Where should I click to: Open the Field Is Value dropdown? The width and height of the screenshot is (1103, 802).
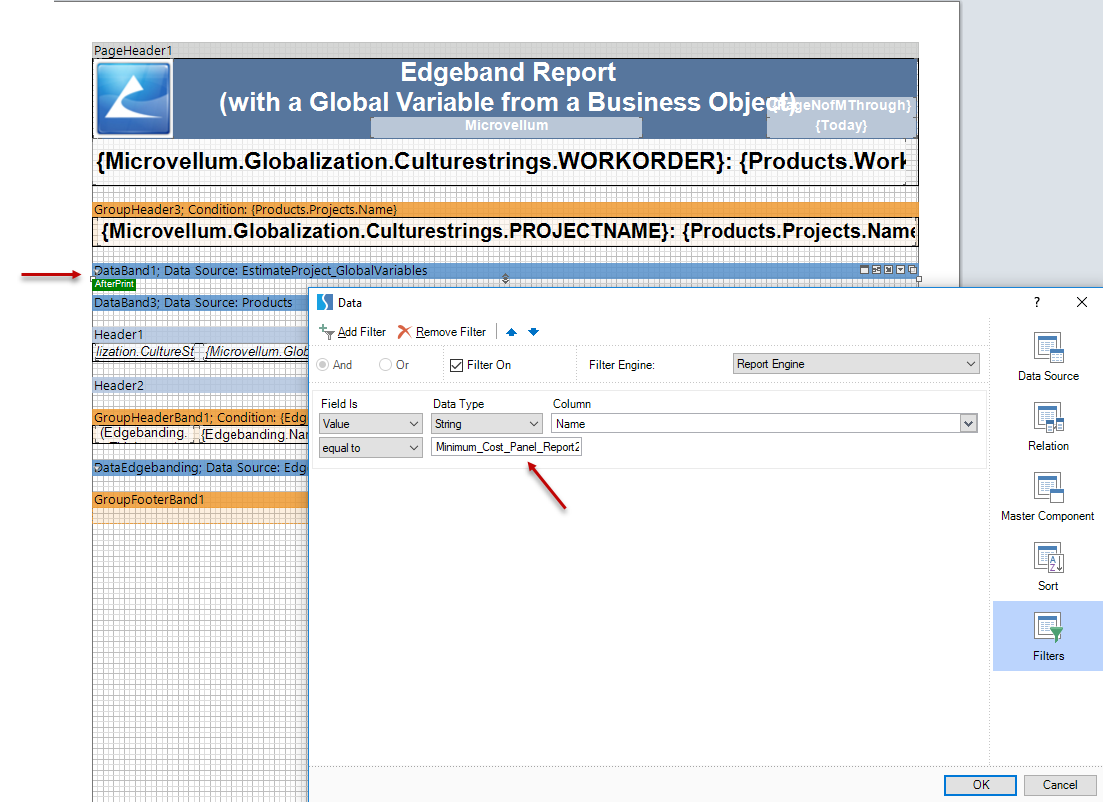(x=371, y=424)
